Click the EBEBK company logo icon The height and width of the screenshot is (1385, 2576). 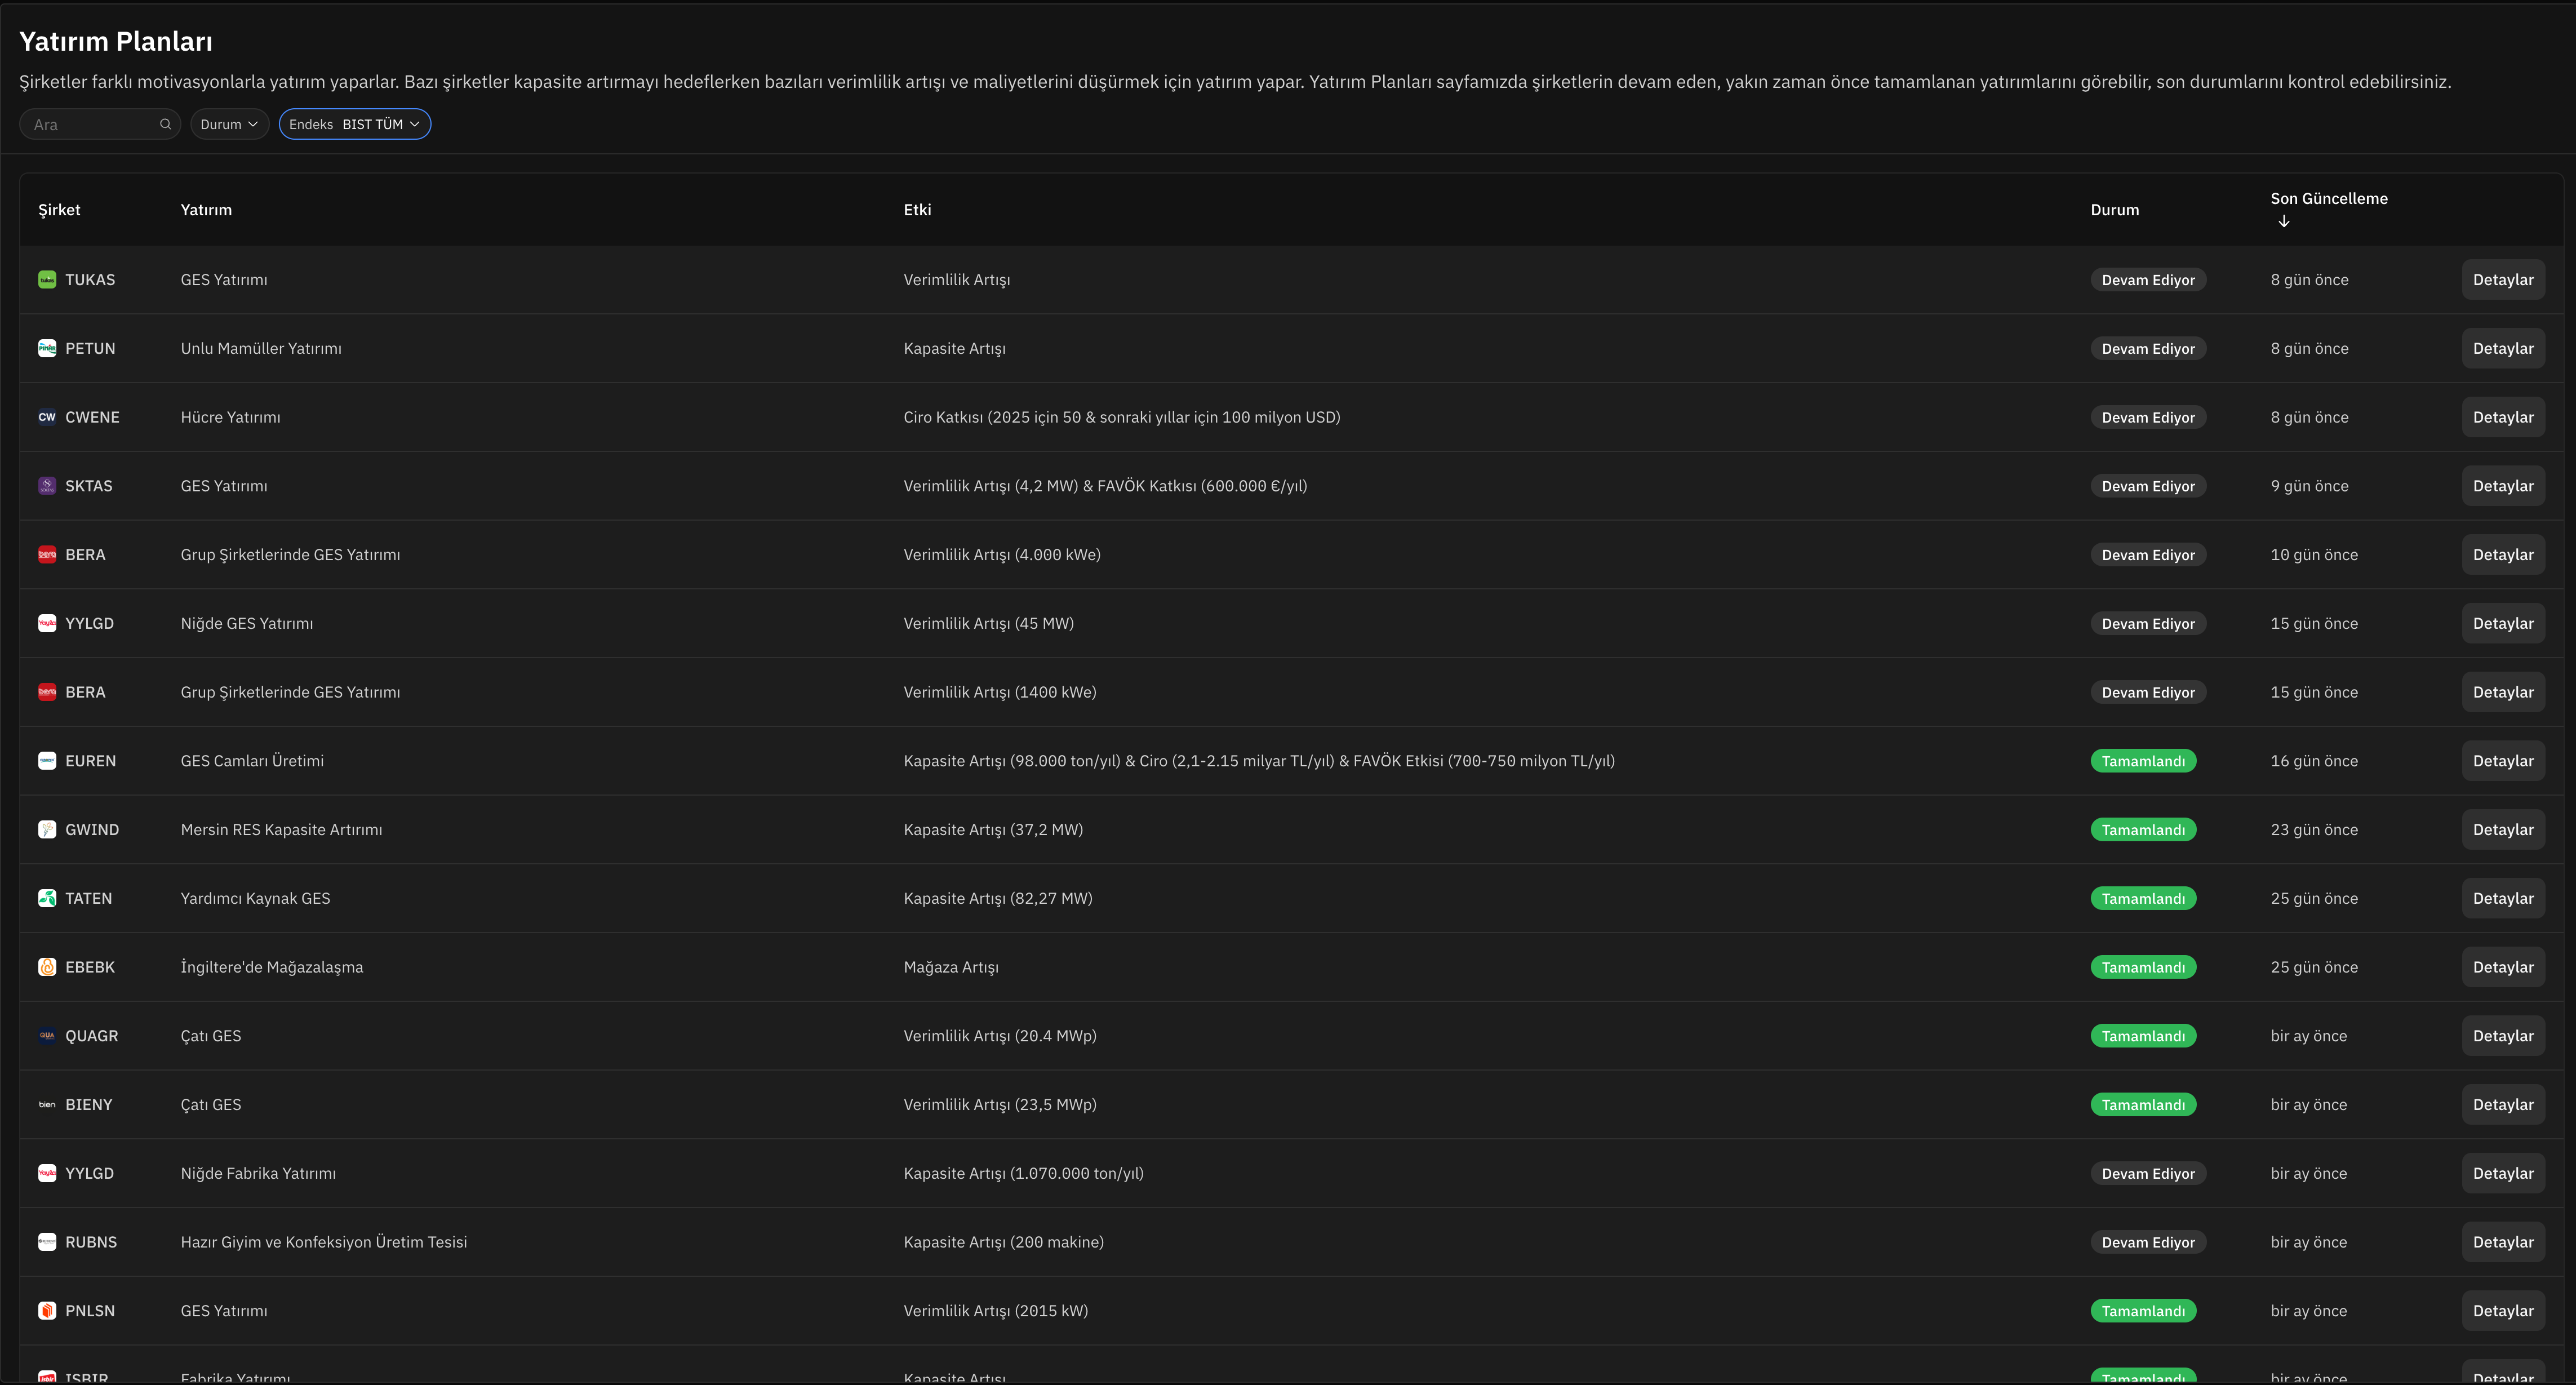click(x=47, y=967)
